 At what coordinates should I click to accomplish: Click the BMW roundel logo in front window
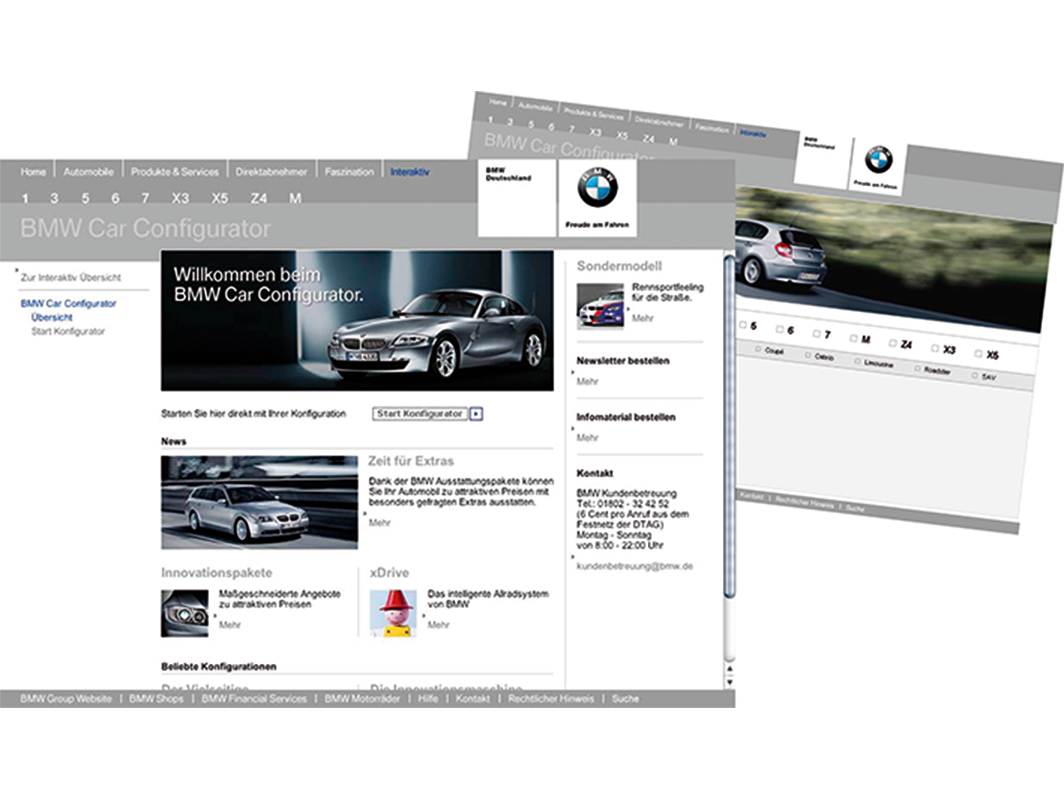597,187
